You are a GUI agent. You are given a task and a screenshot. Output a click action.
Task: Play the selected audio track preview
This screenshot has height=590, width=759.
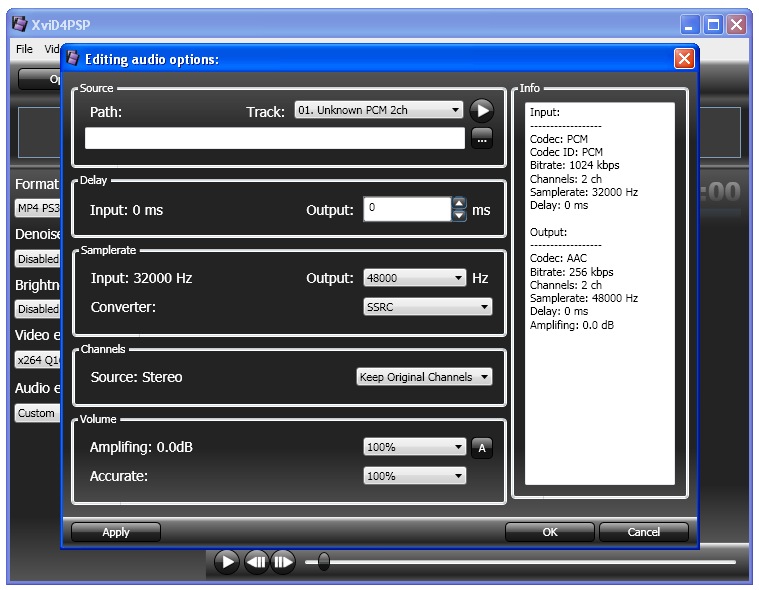[482, 111]
